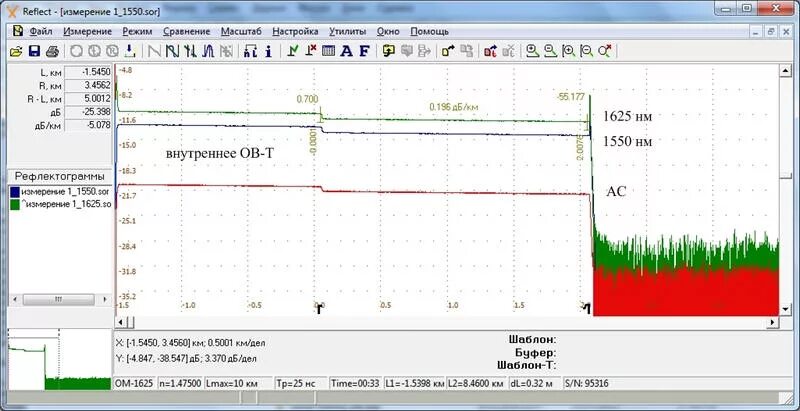The height and width of the screenshot is (411, 800).
Task: Click the trace list horizontal scrollbar thumb
Action: pos(58,299)
